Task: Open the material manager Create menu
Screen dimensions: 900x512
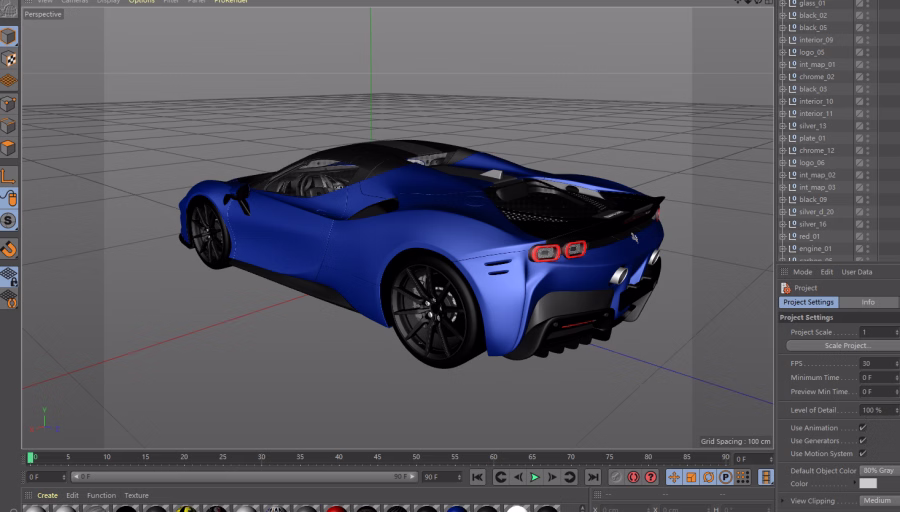Action: (48, 495)
